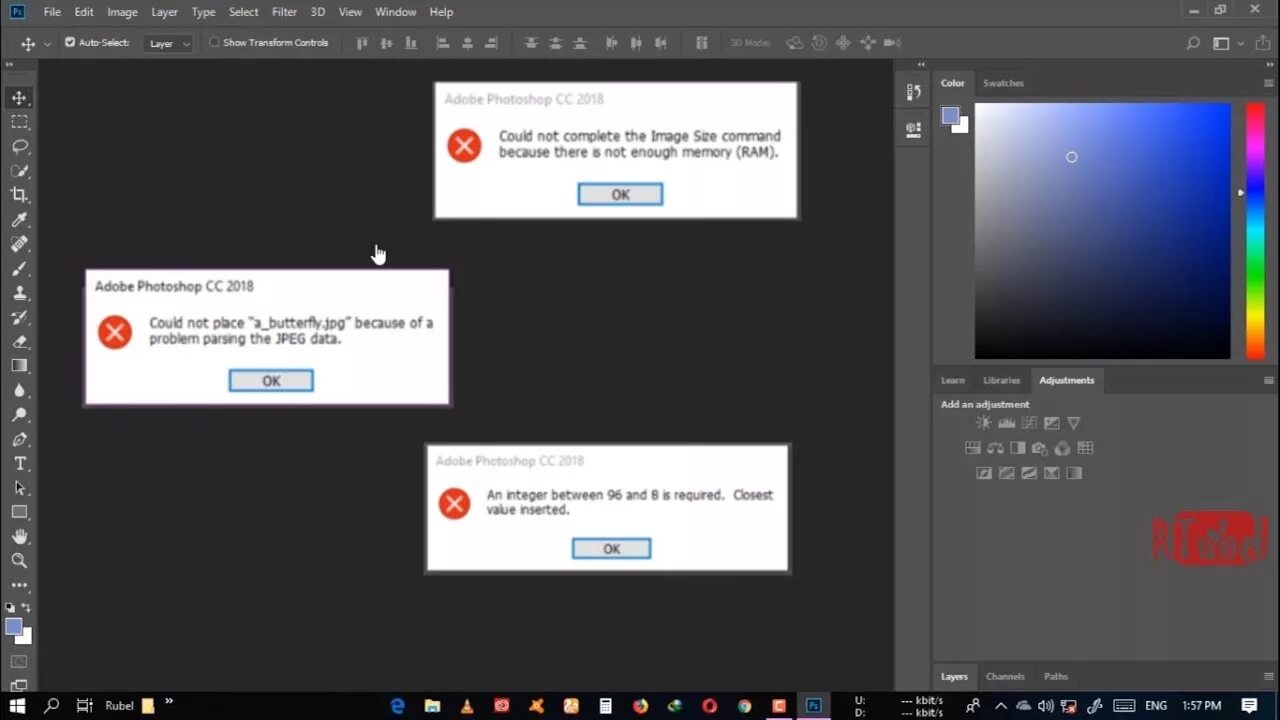Collapse the right panels to icons

(1268, 64)
